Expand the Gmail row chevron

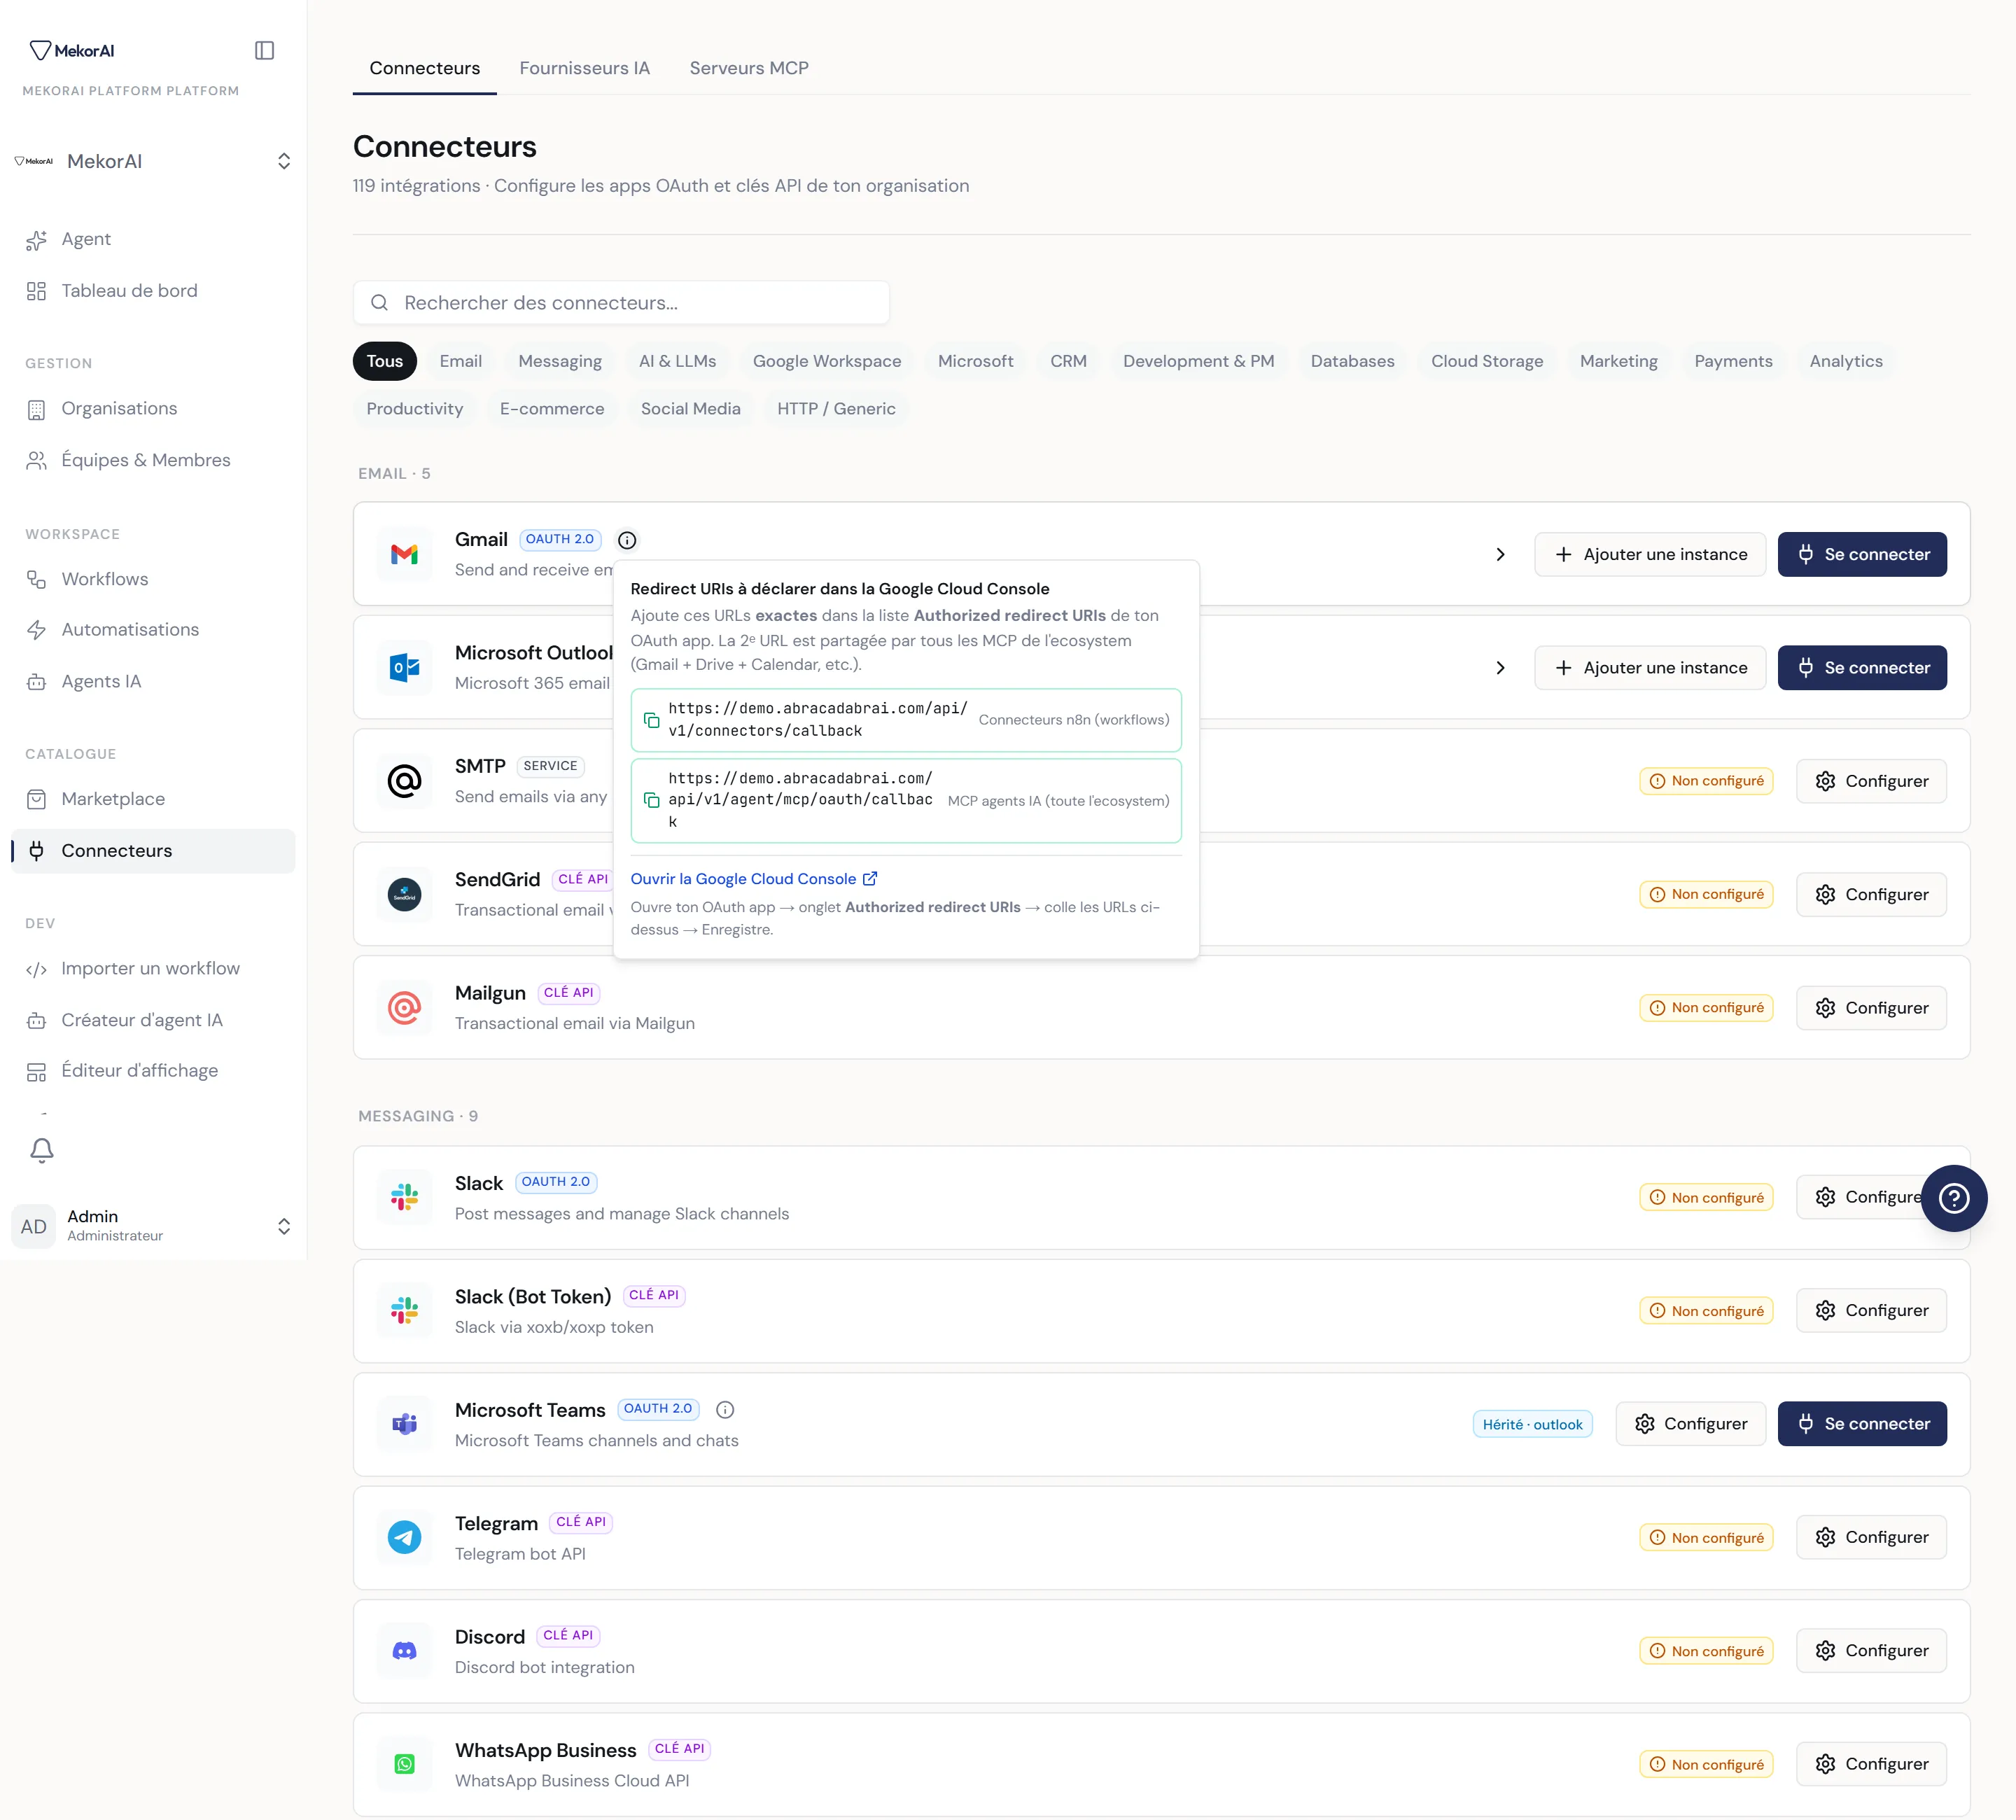[1500, 554]
